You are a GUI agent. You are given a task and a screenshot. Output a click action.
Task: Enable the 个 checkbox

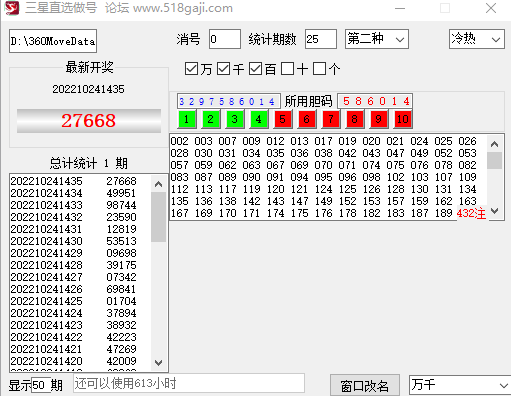319,69
